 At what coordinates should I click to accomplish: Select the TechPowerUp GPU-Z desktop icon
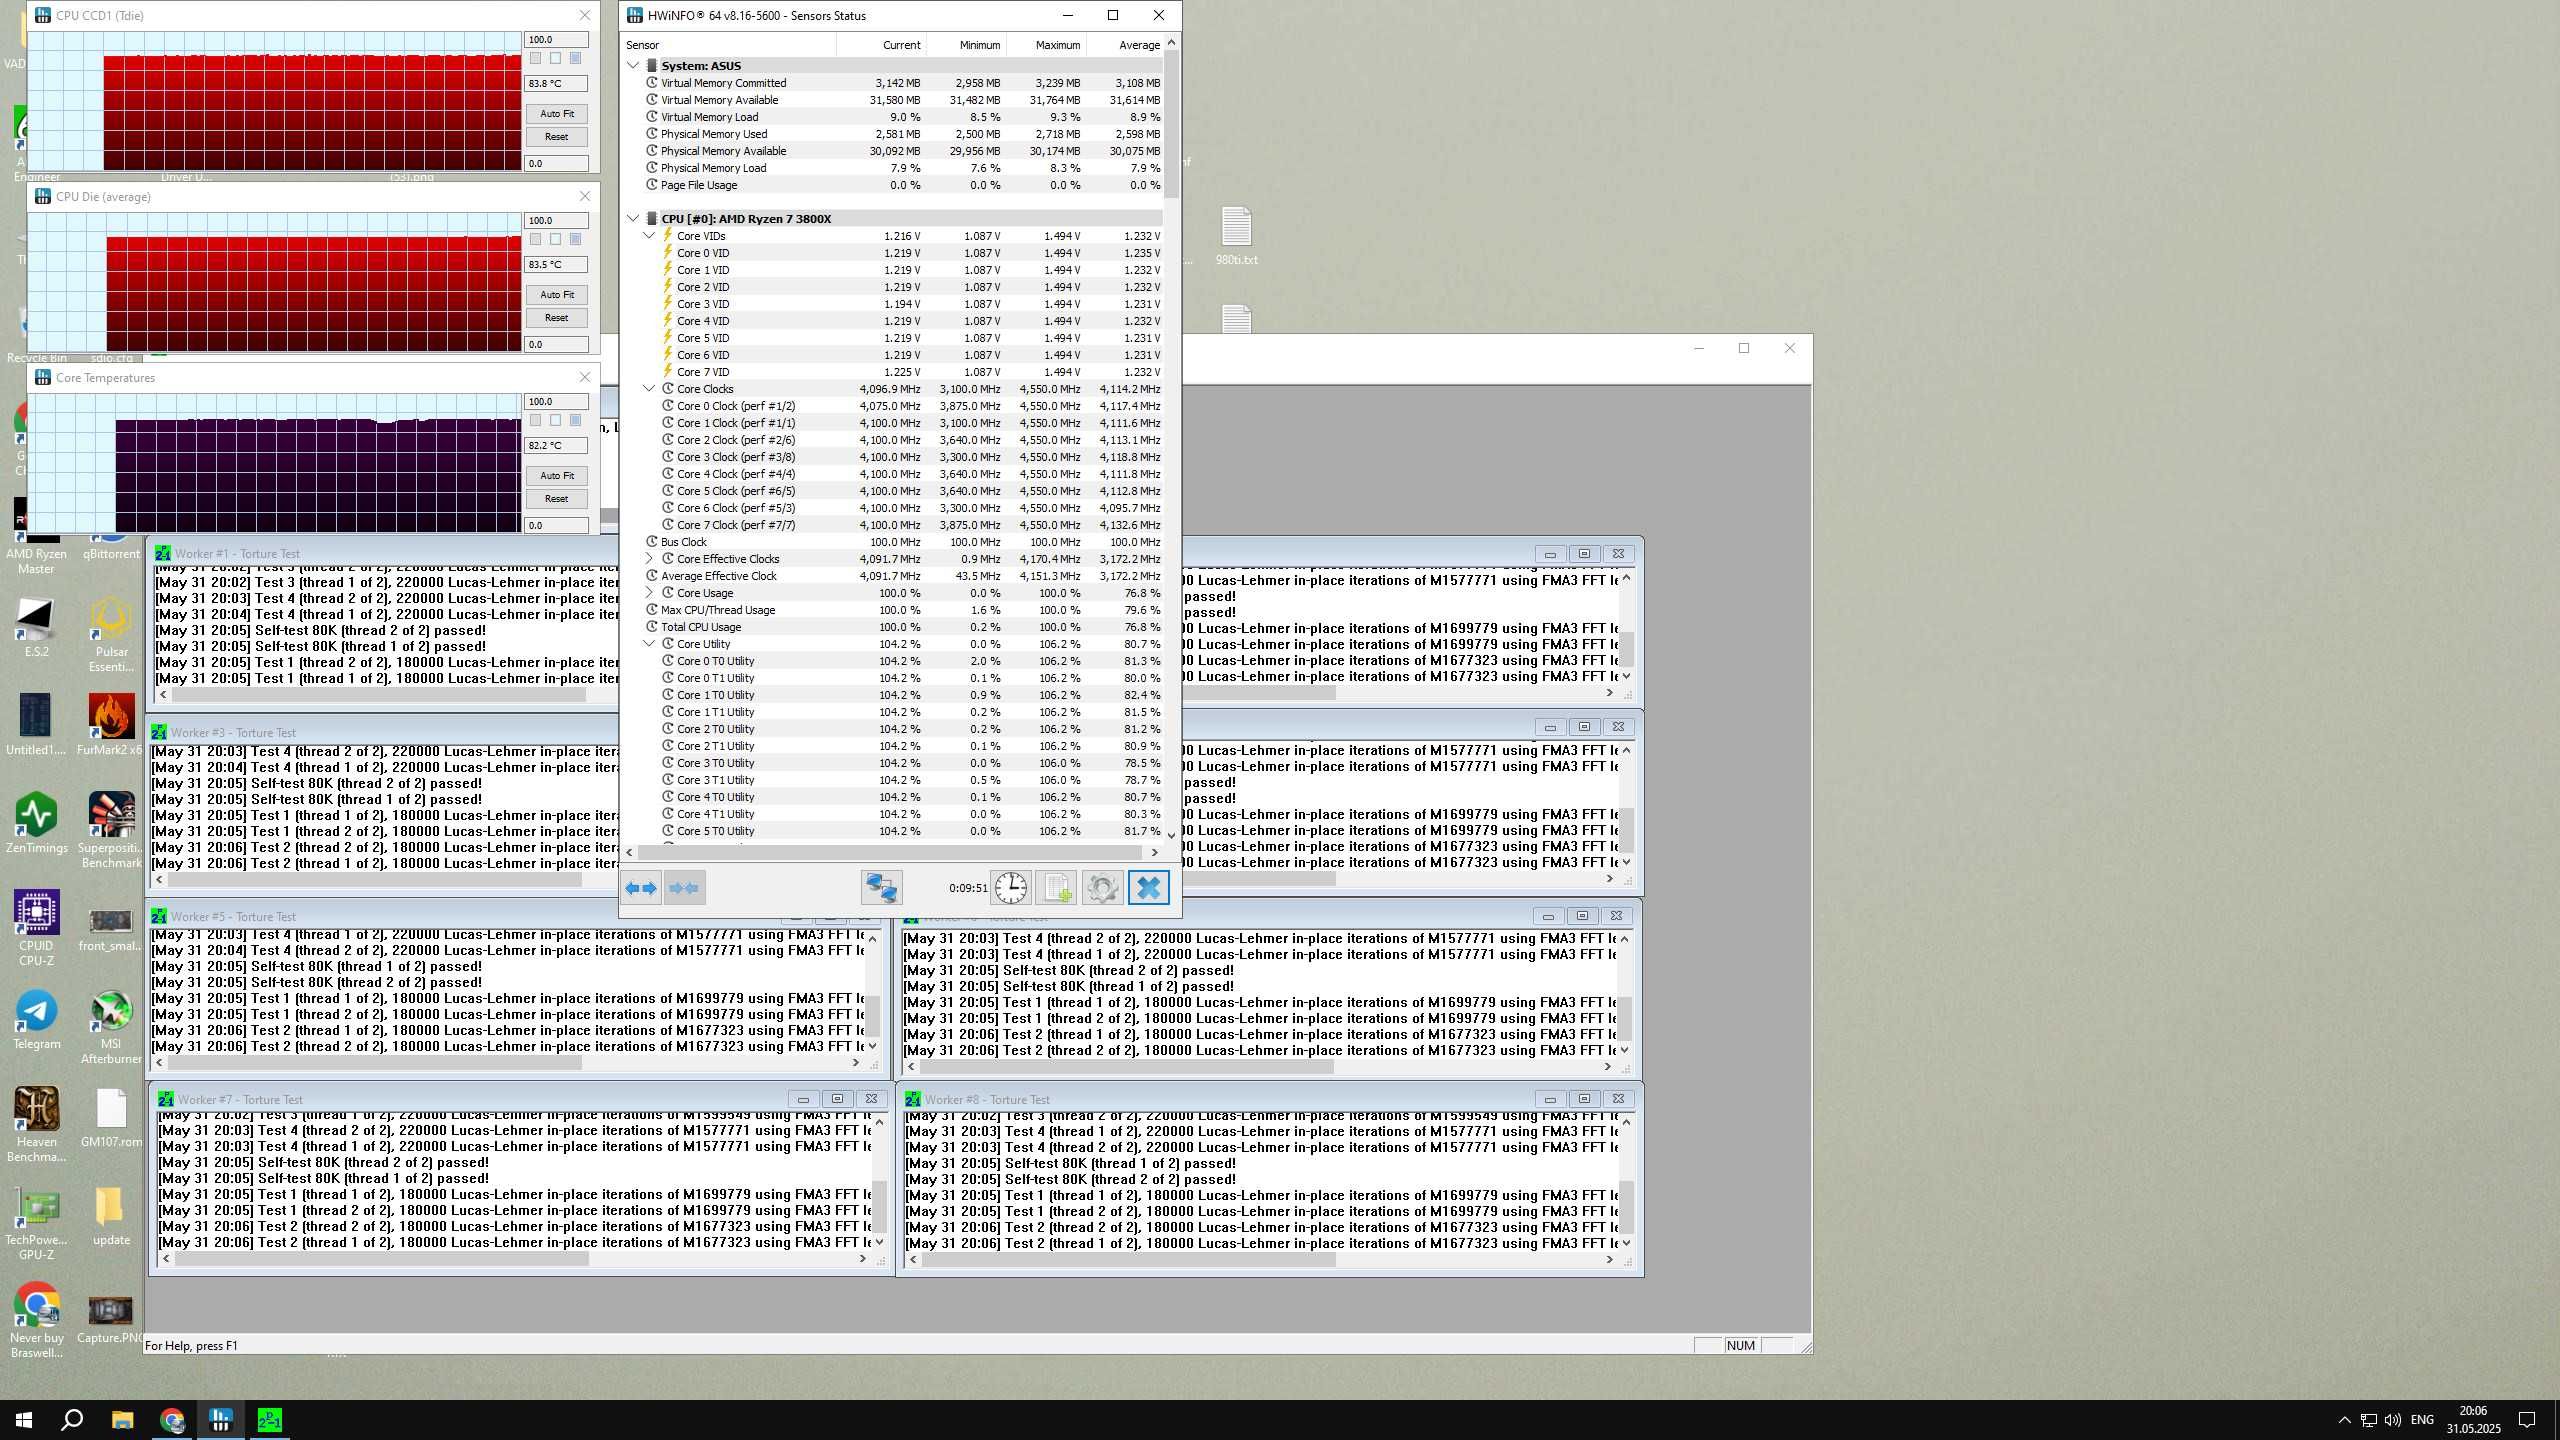click(36, 1222)
